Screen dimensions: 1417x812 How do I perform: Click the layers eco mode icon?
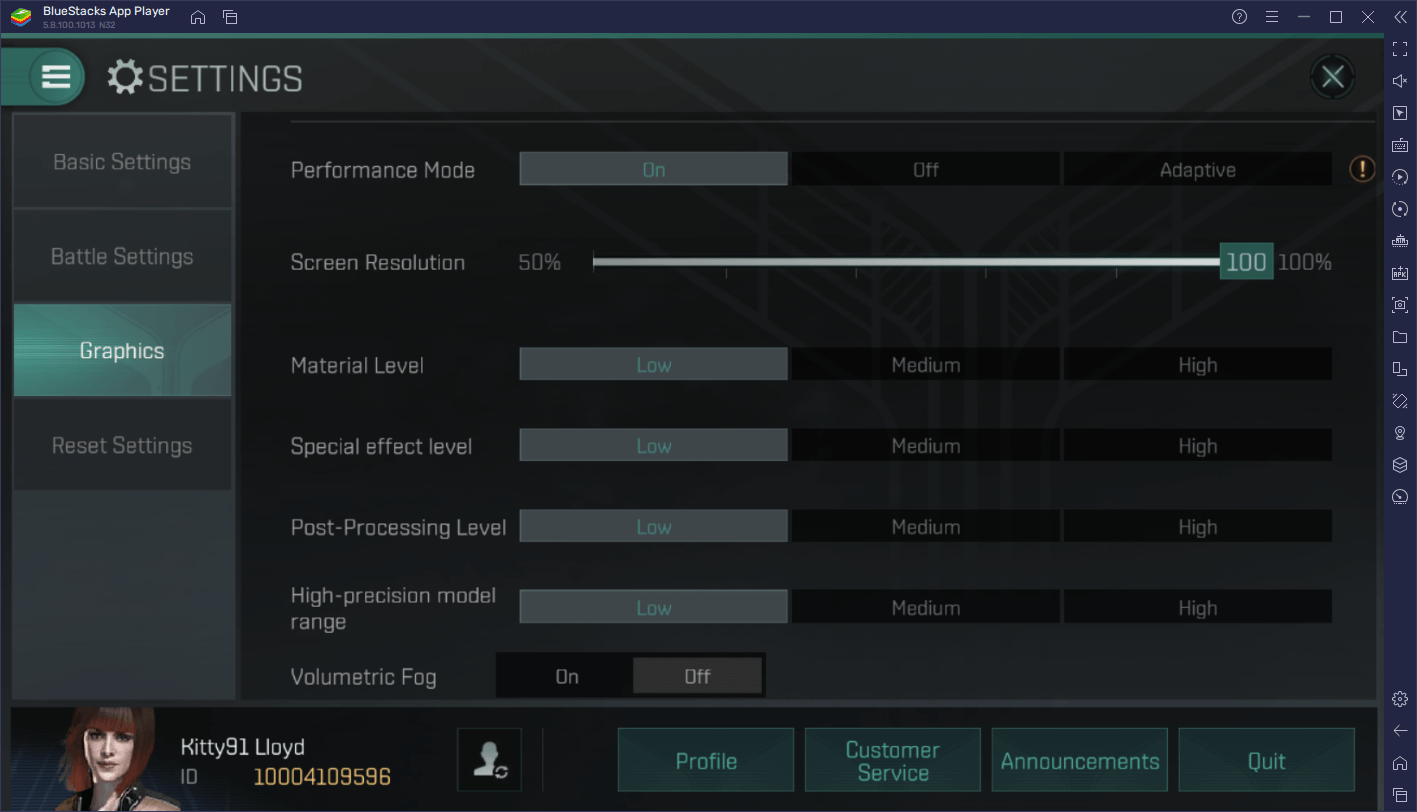click(1400, 465)
